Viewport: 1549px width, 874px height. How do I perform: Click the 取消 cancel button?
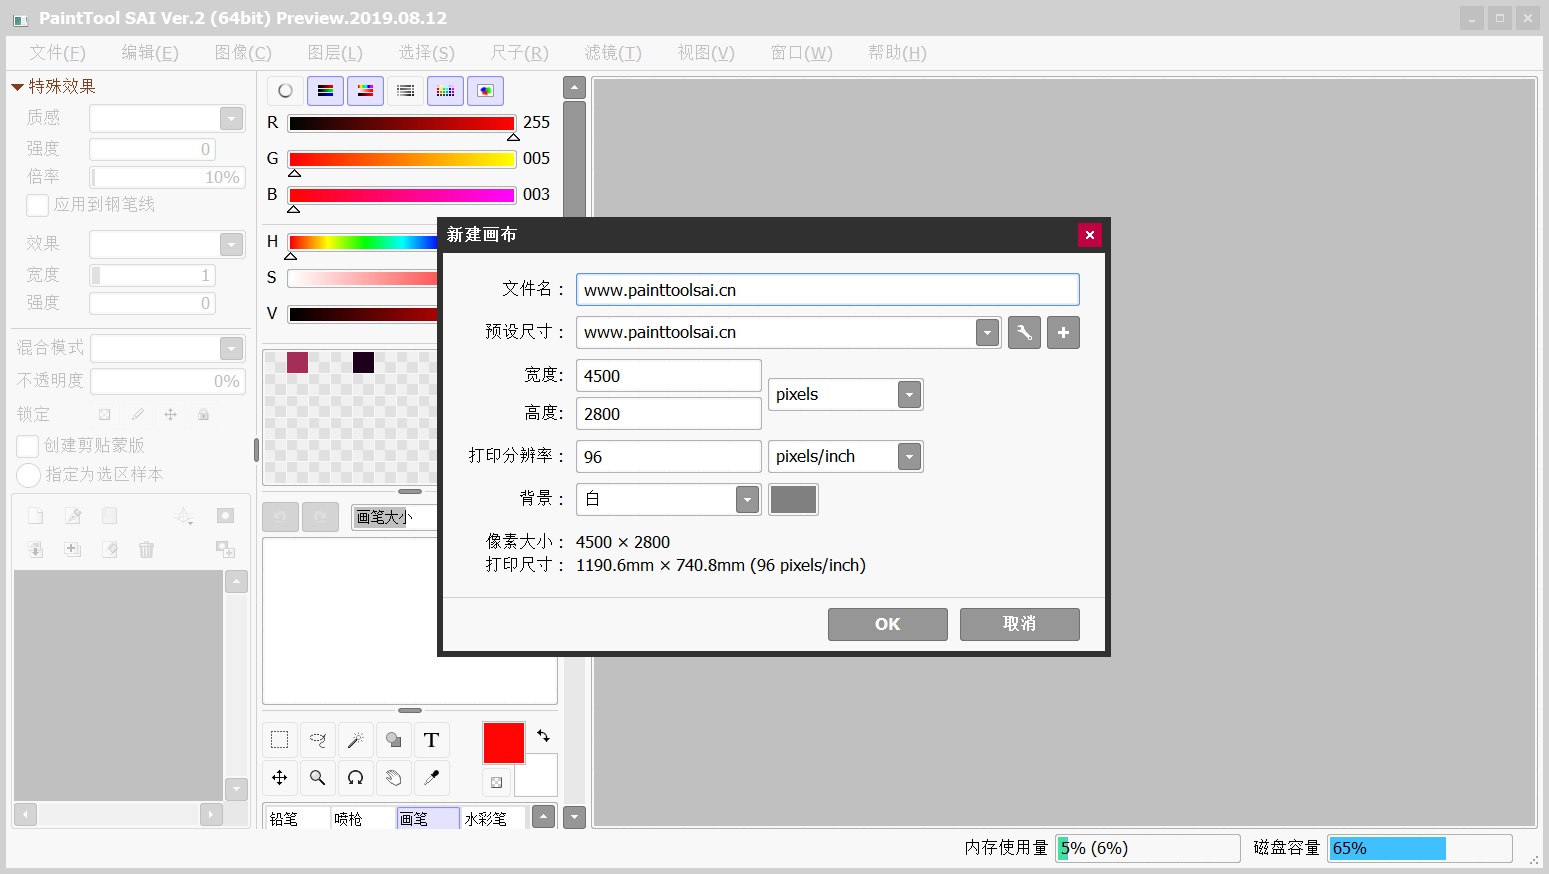point(1020,624)
